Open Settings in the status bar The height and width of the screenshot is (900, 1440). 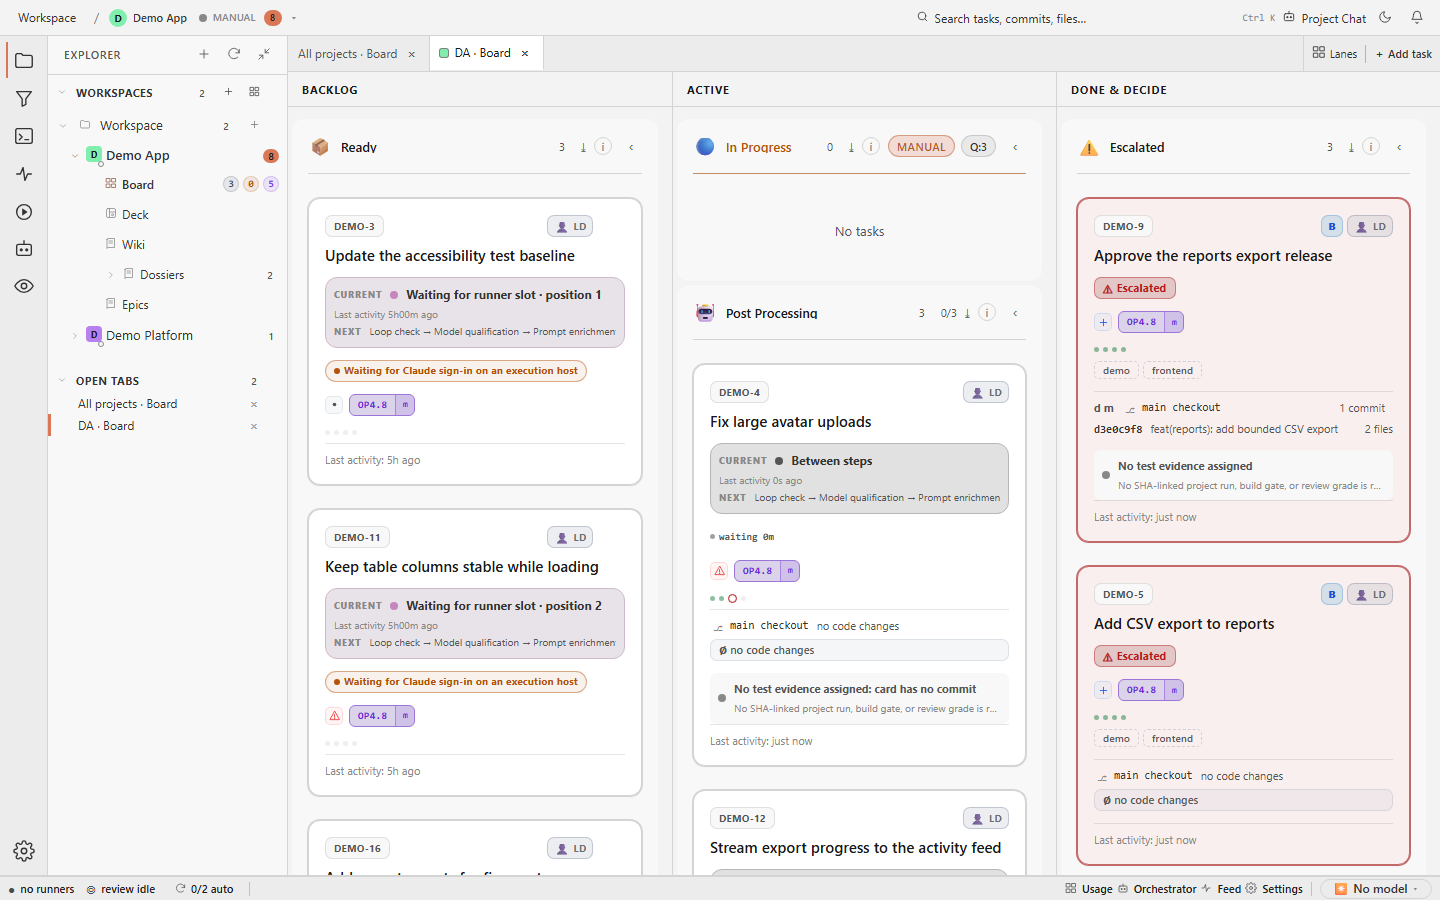click(1274, 889)
